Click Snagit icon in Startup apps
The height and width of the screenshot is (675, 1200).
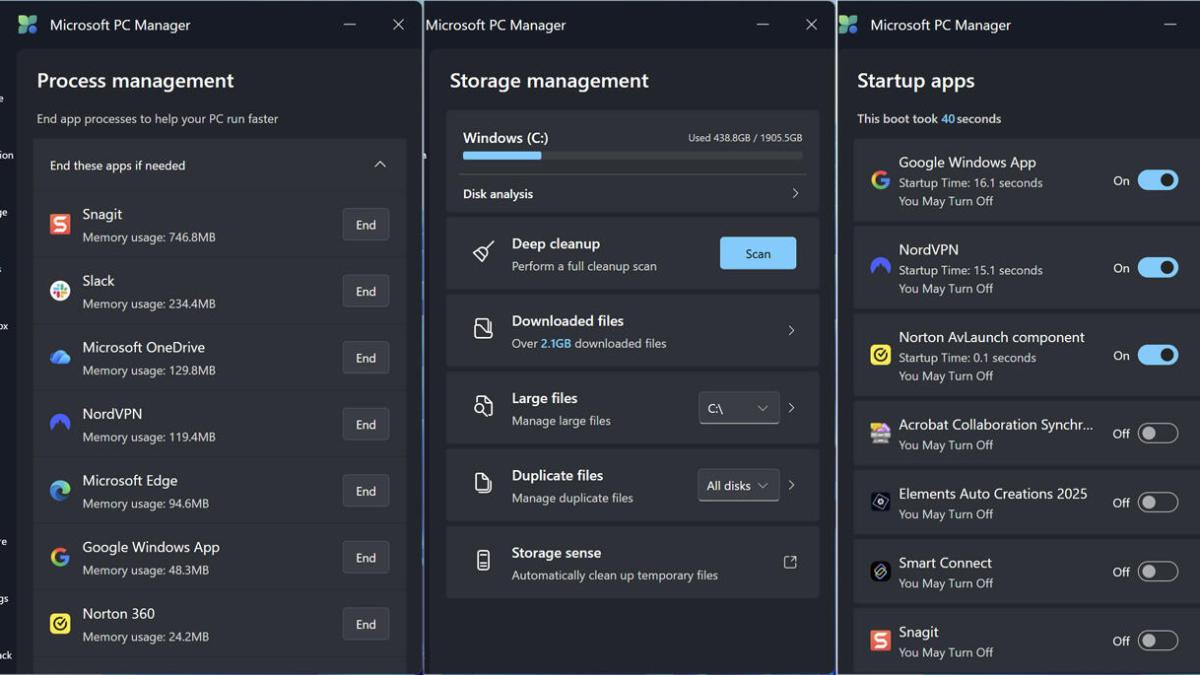coord(880,640)
